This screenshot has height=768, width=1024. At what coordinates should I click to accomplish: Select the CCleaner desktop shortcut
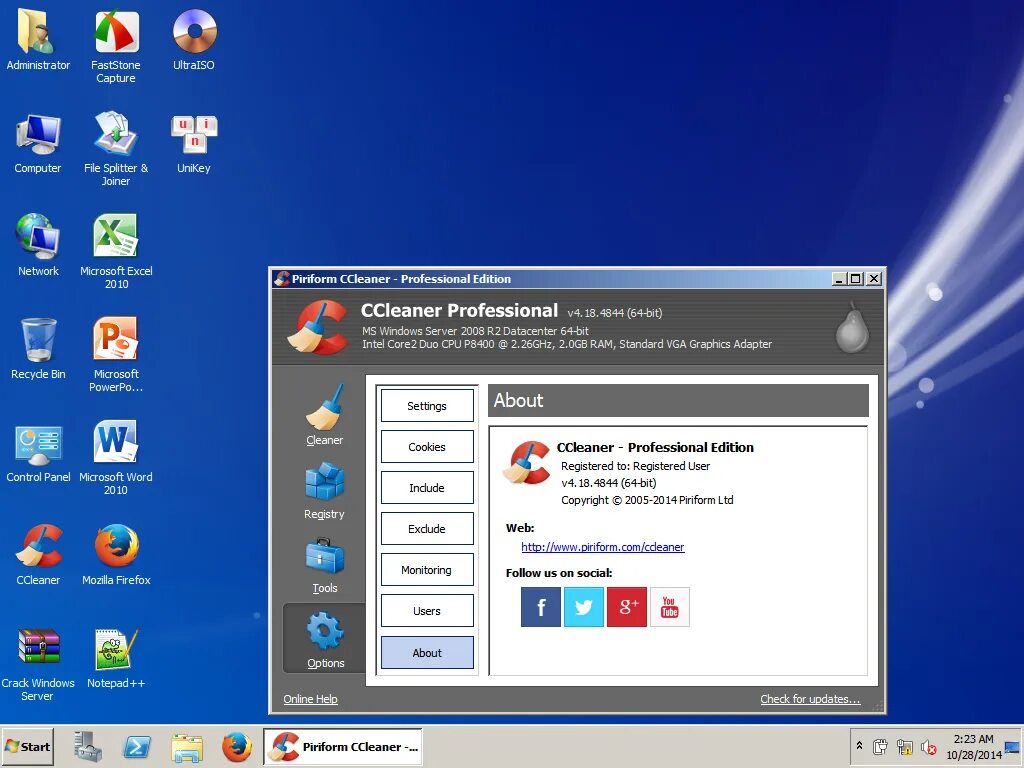(x=38, y=554)
